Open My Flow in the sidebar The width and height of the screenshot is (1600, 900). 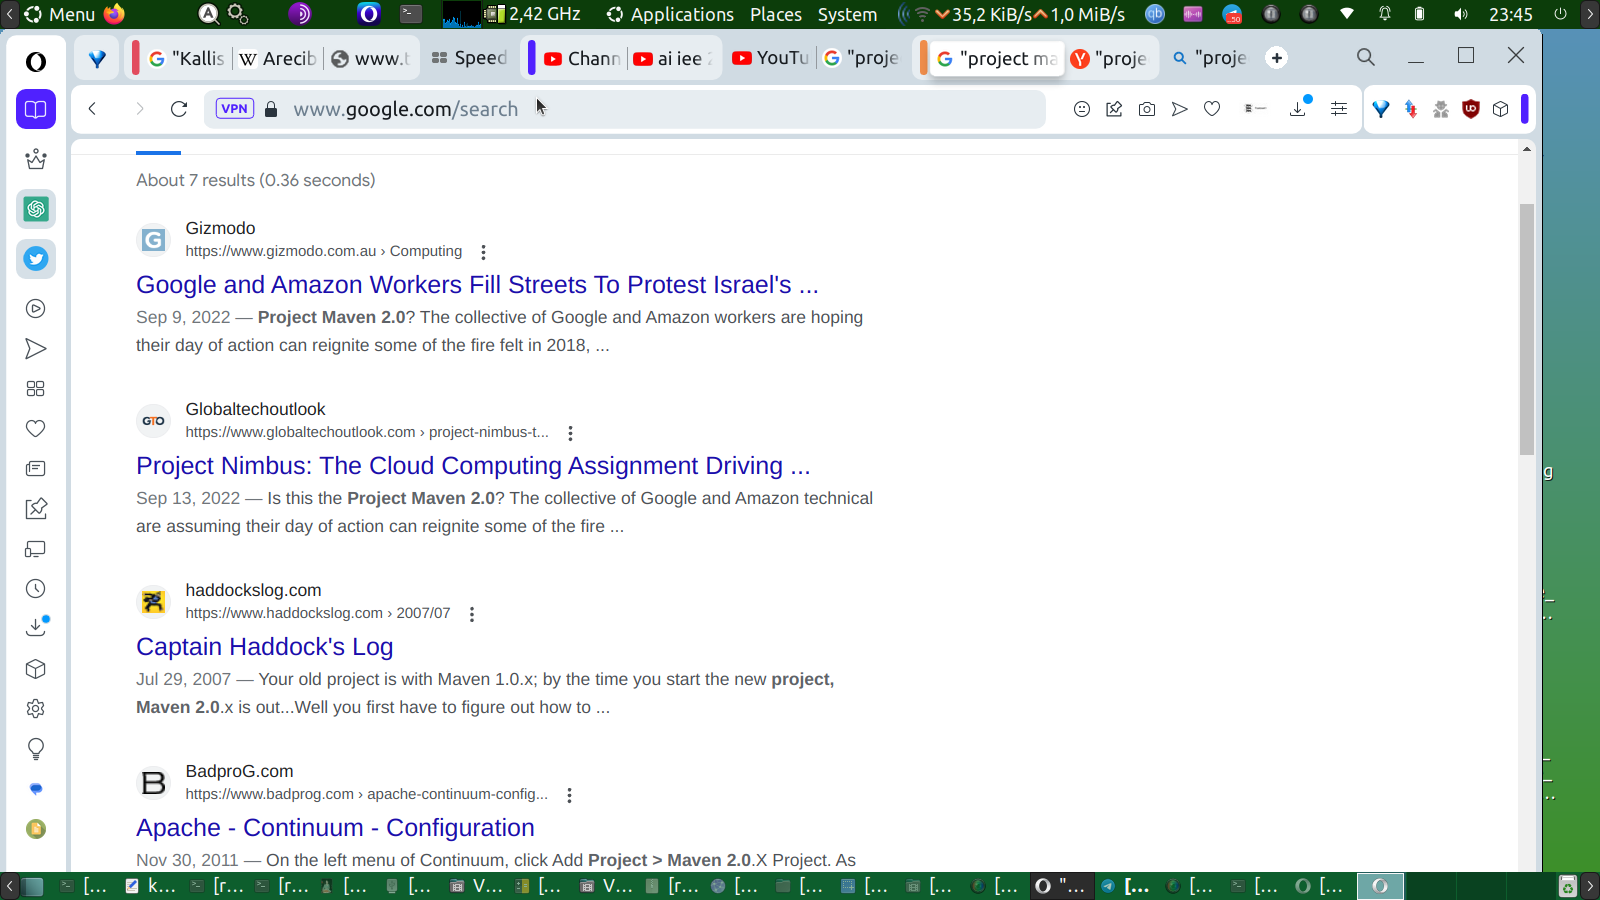[36, 349]
